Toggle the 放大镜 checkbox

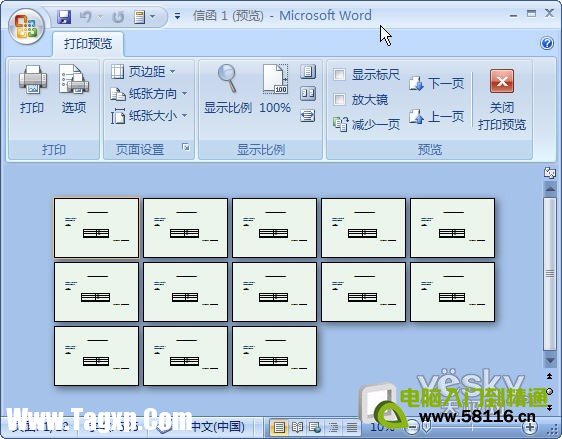click(x=339, y=99)
